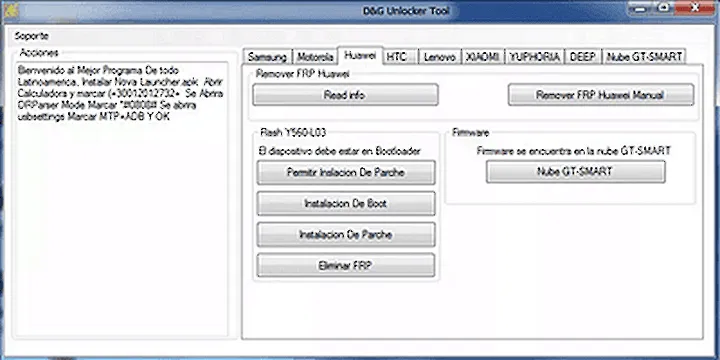Switch to the DEEP tab
This screenshot has width=720, height=360.
pyautogui.click(x=583, y=57)
